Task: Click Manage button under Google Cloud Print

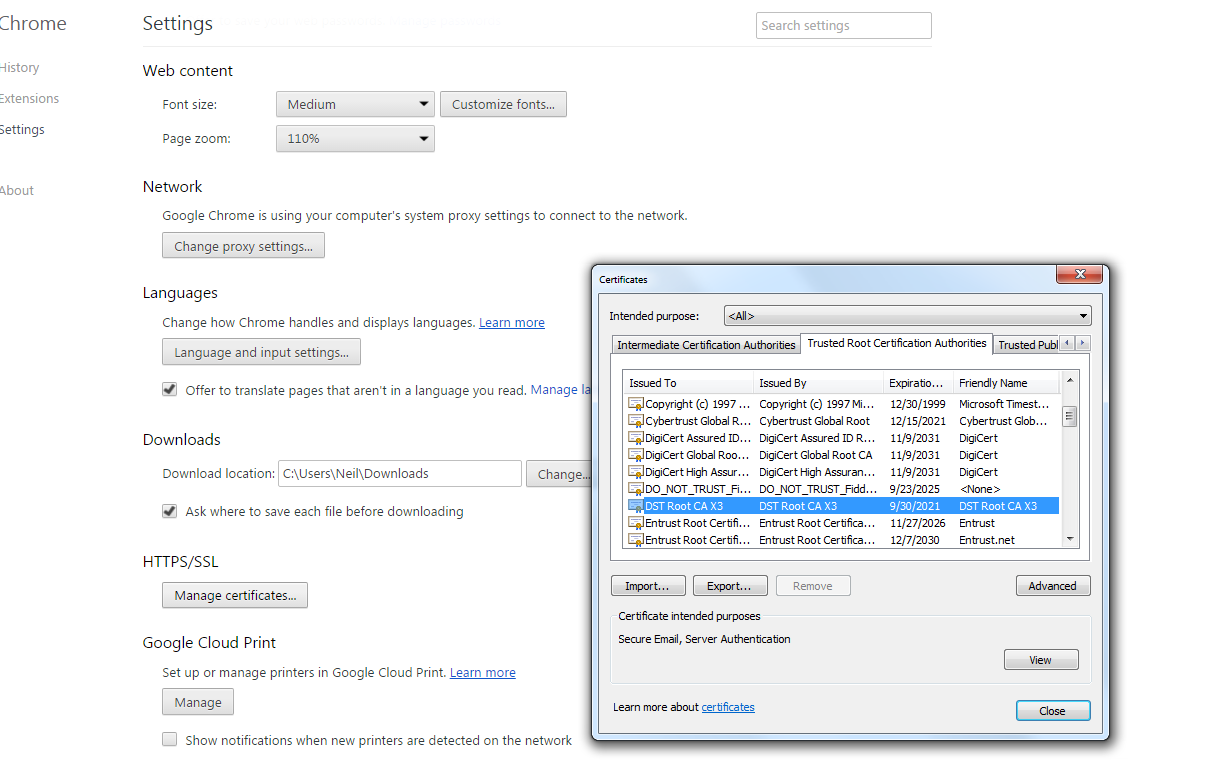Action: coord(198,702)
